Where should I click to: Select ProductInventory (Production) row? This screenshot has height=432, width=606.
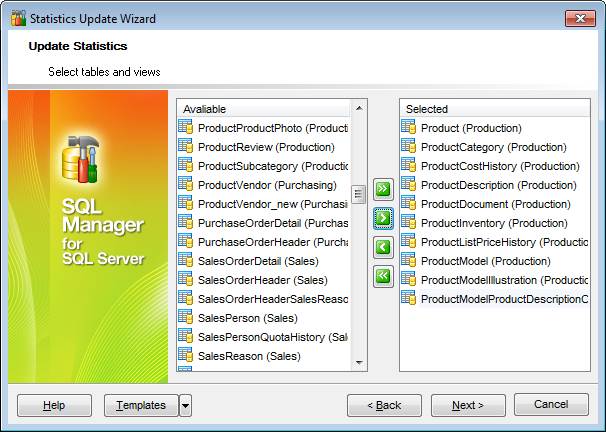pyautogui.click(x=494, y=223)
